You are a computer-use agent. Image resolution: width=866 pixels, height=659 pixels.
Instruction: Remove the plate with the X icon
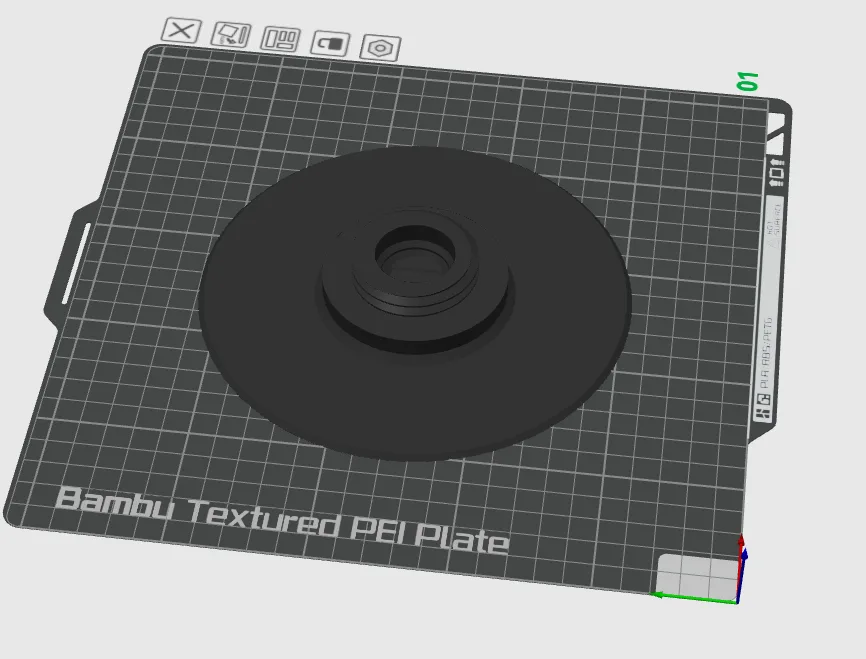click(x=181, y=30)
